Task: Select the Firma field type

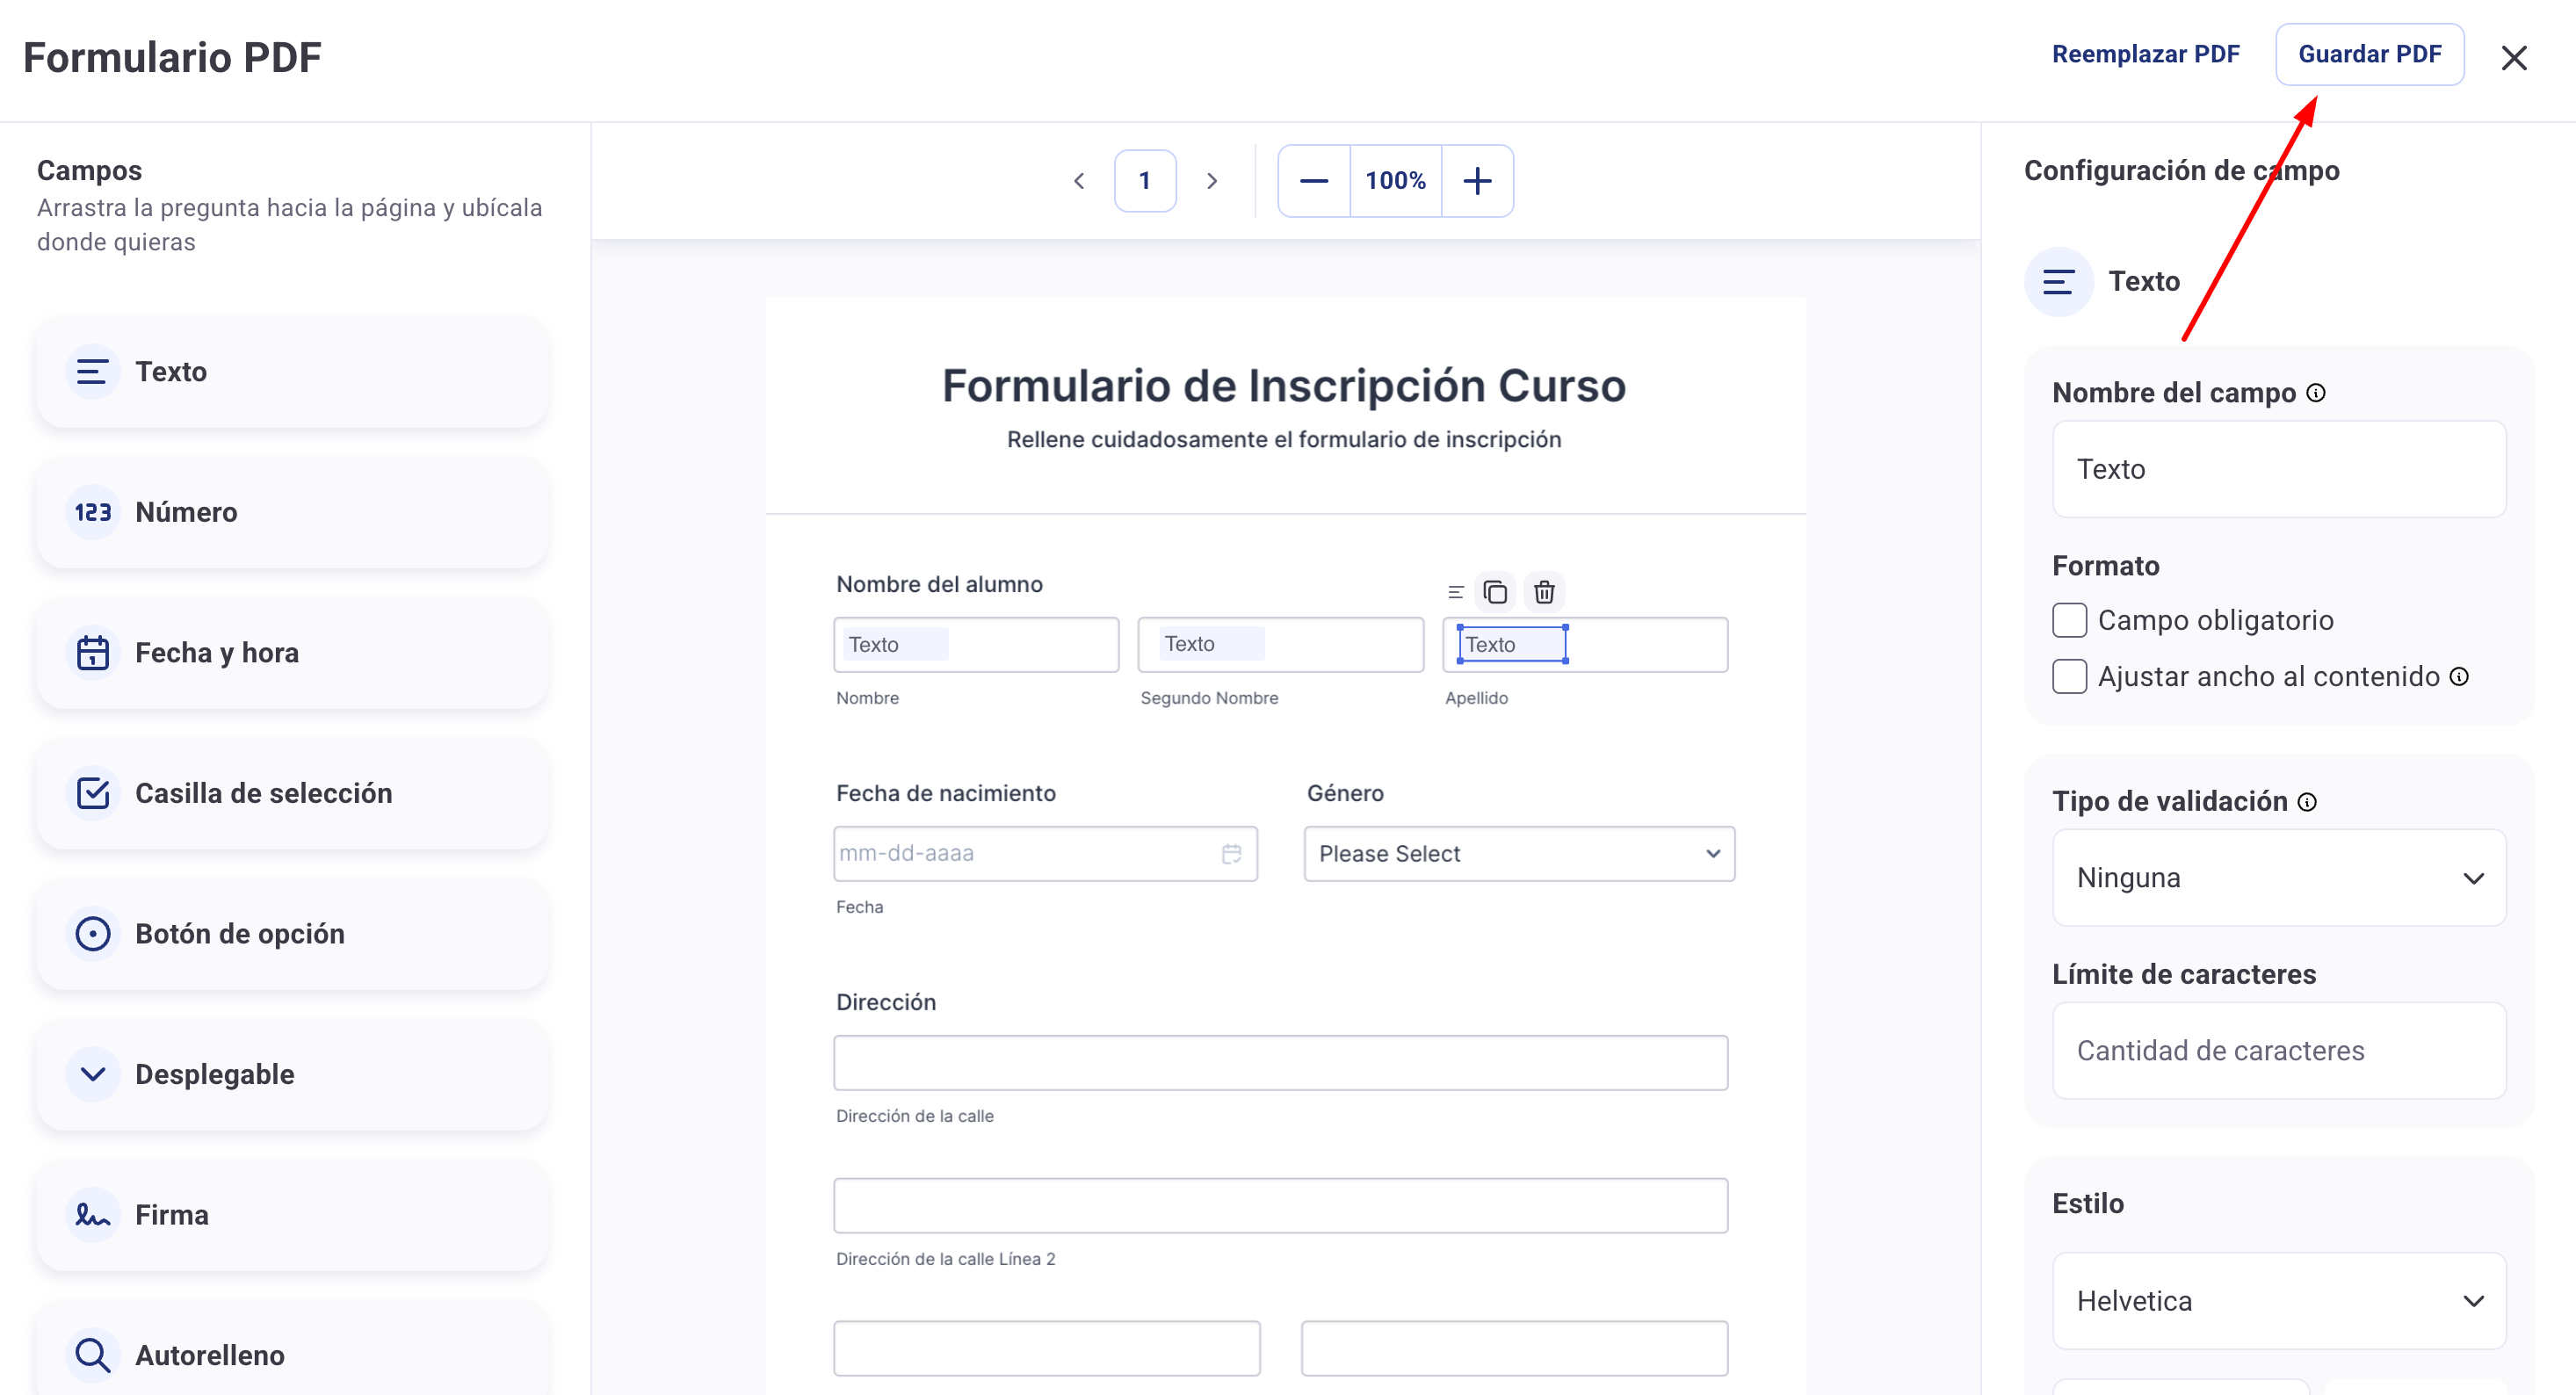Action: [292, 1215]
